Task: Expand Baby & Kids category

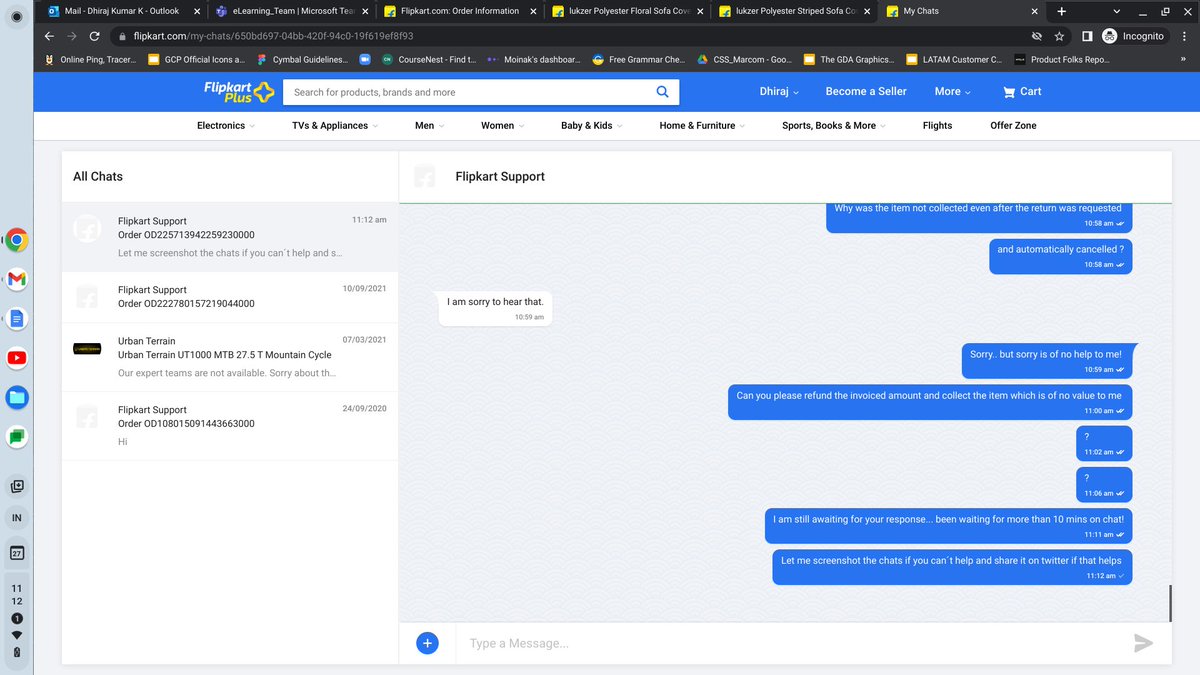Action: click(591, 126)
